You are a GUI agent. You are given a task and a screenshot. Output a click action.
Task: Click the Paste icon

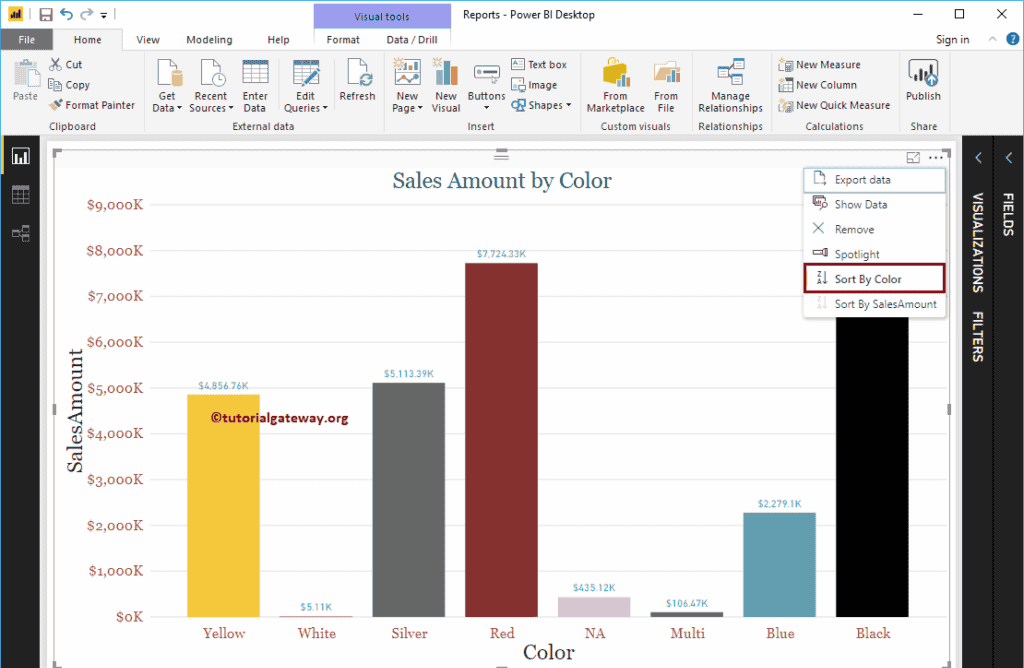pyautogui.click(x=25, y=73)
